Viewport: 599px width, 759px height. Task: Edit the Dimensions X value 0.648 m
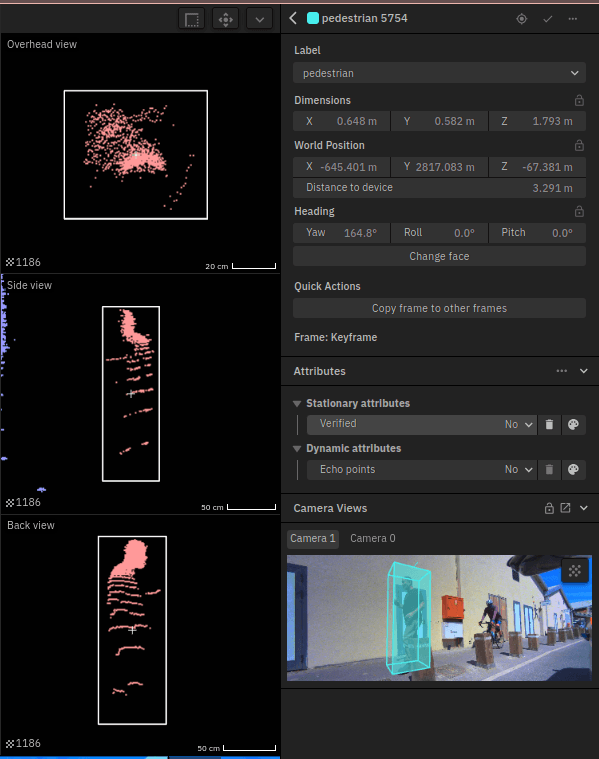[341, 121]
